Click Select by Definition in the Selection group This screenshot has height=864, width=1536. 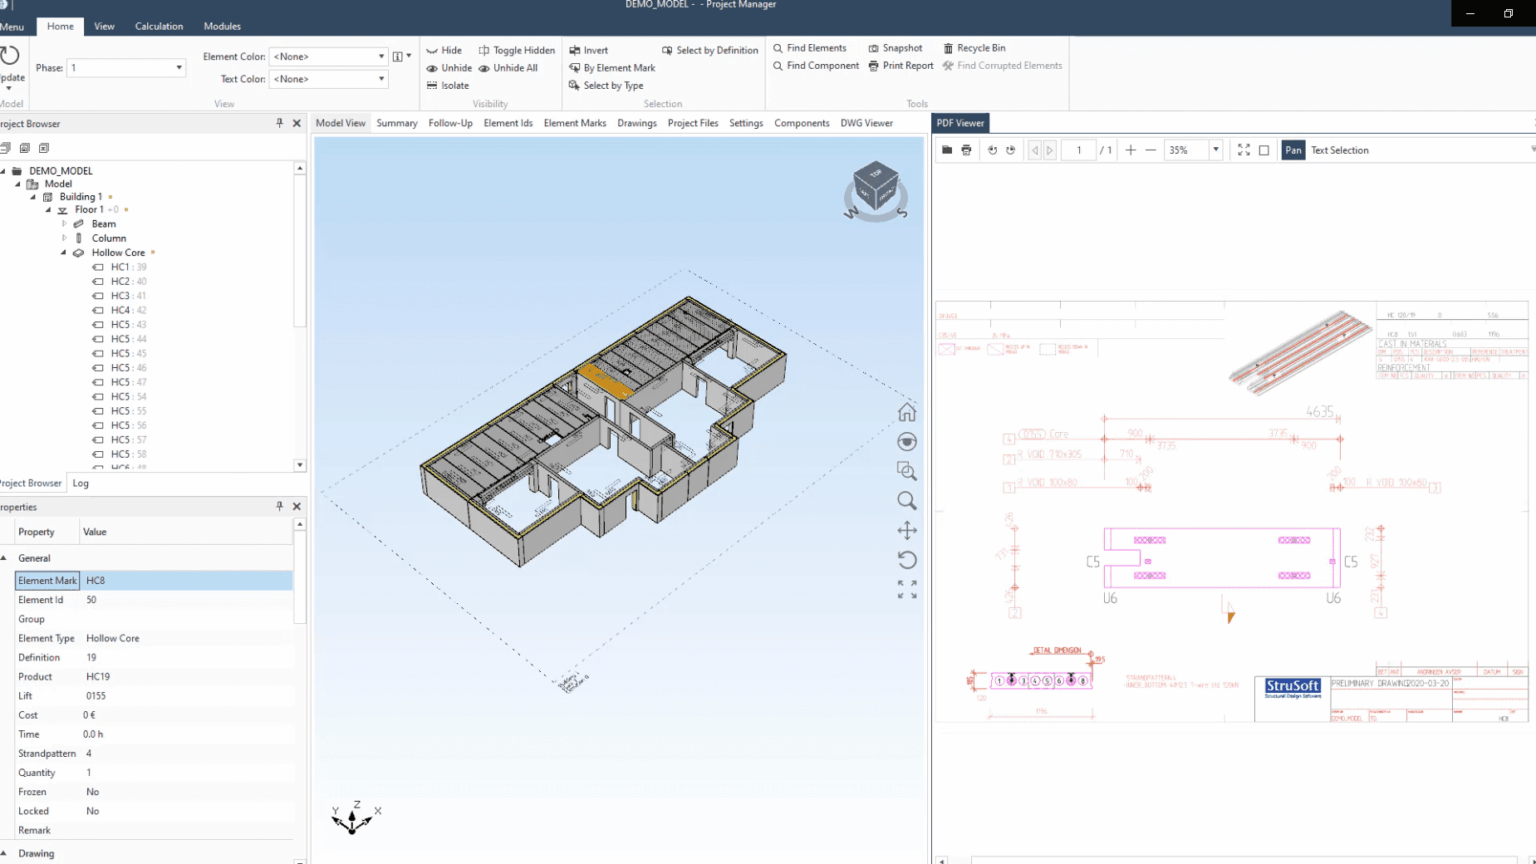click(x=710, y=49)
